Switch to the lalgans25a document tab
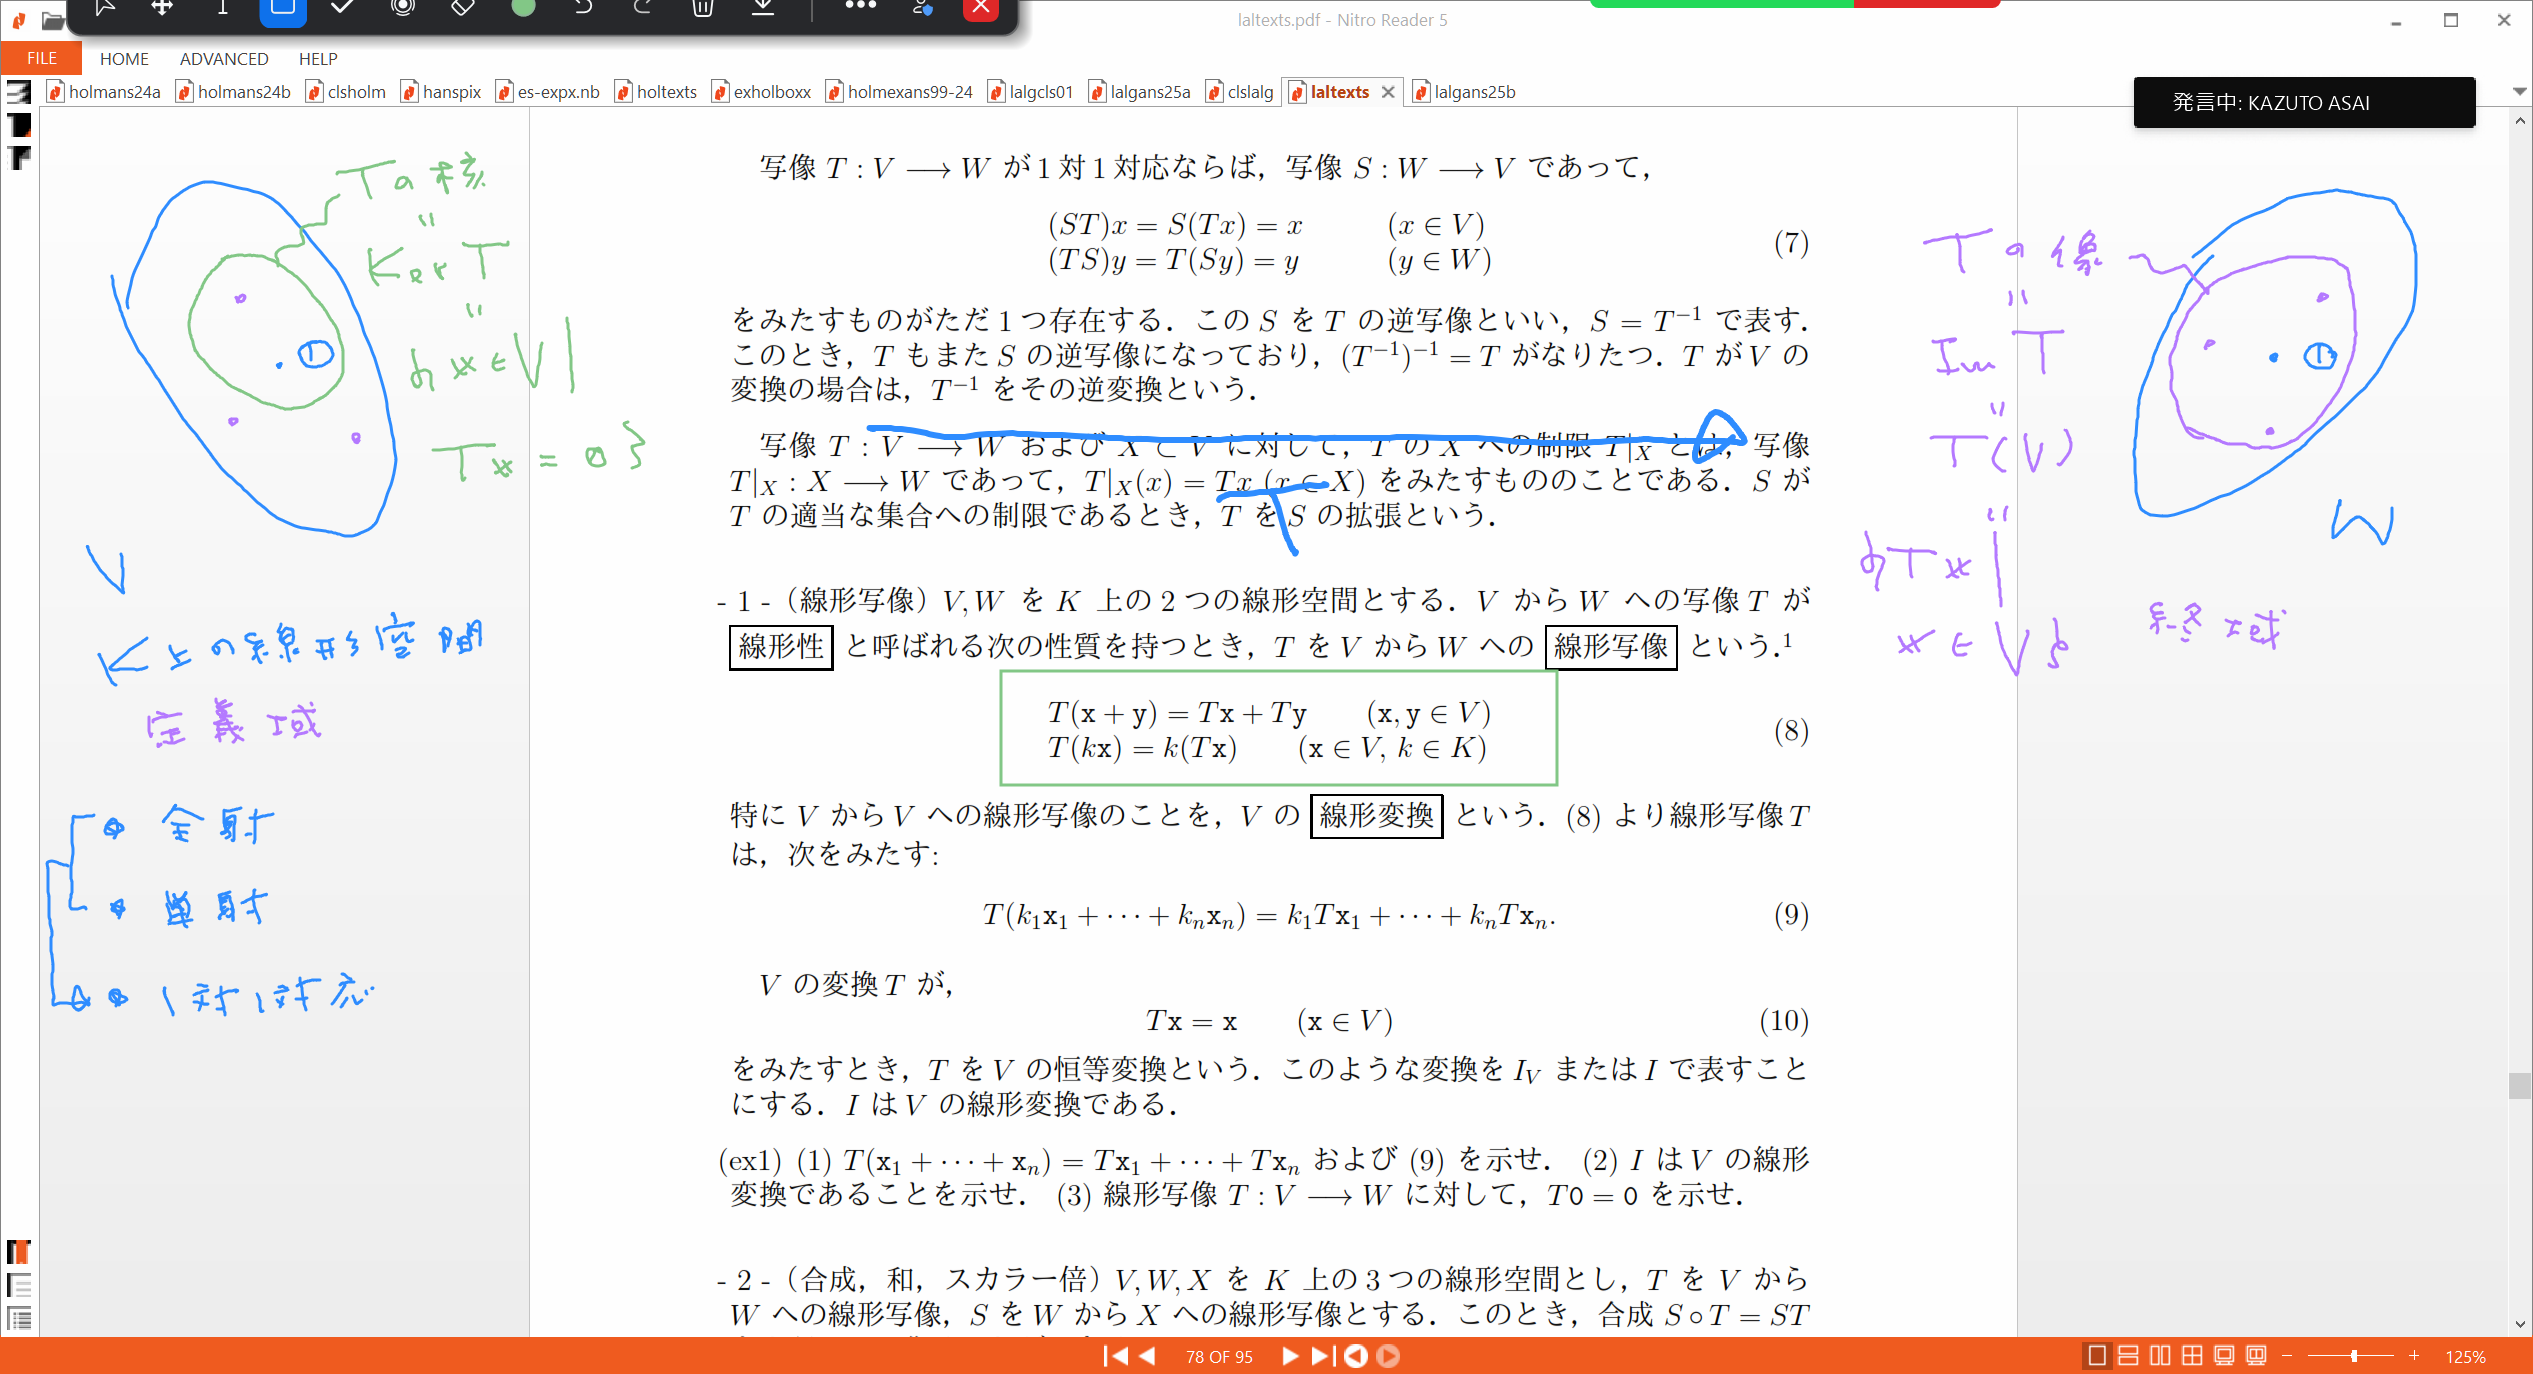 [x=1140, y=92]
